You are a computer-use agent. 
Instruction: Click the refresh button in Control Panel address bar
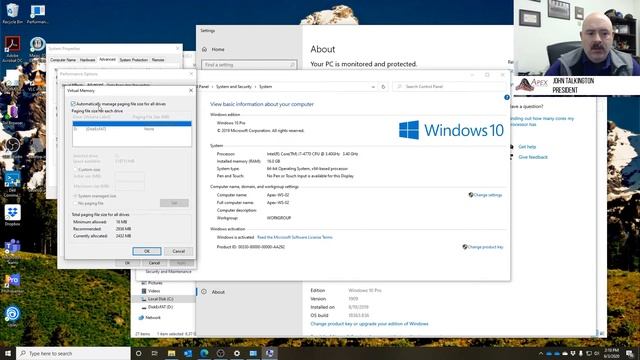(x=383, y=87)
